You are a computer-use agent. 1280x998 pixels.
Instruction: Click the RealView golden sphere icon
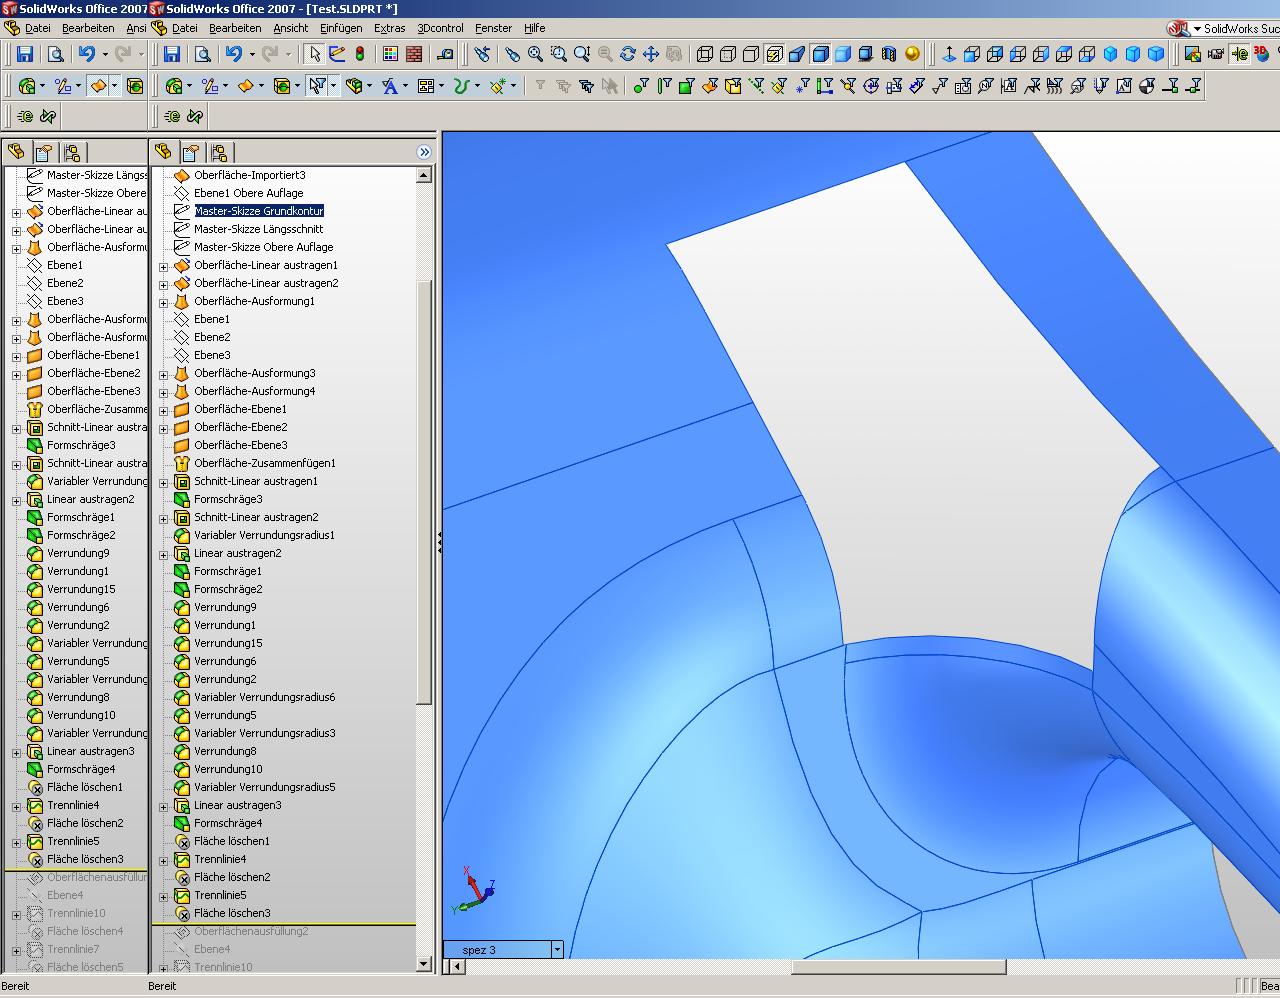(x=912, y=54)
